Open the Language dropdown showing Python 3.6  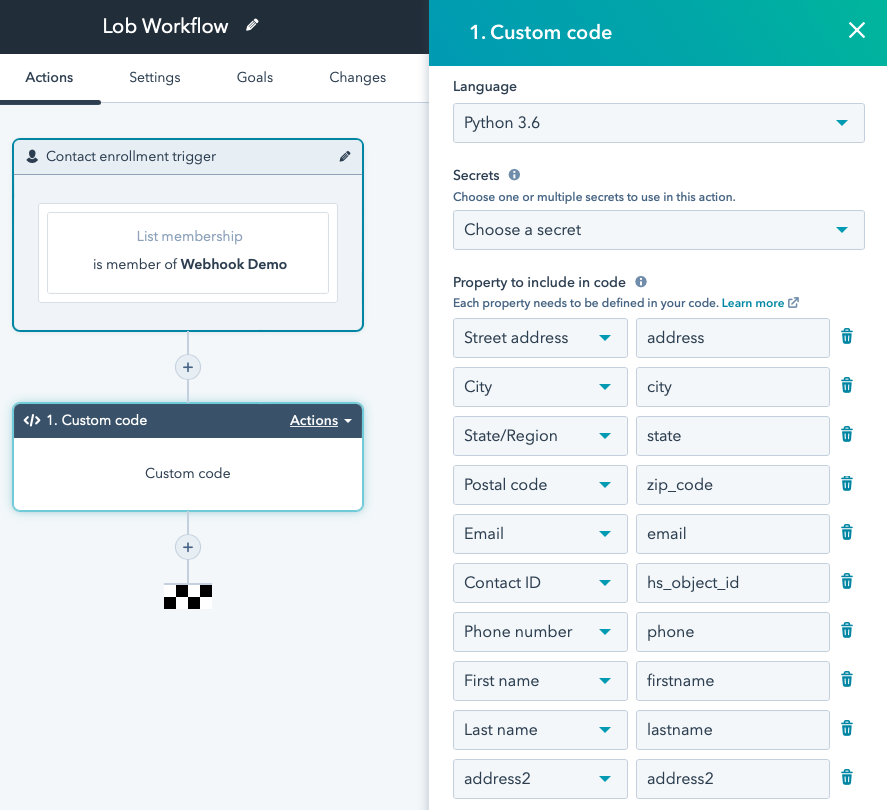click(658, 123)
